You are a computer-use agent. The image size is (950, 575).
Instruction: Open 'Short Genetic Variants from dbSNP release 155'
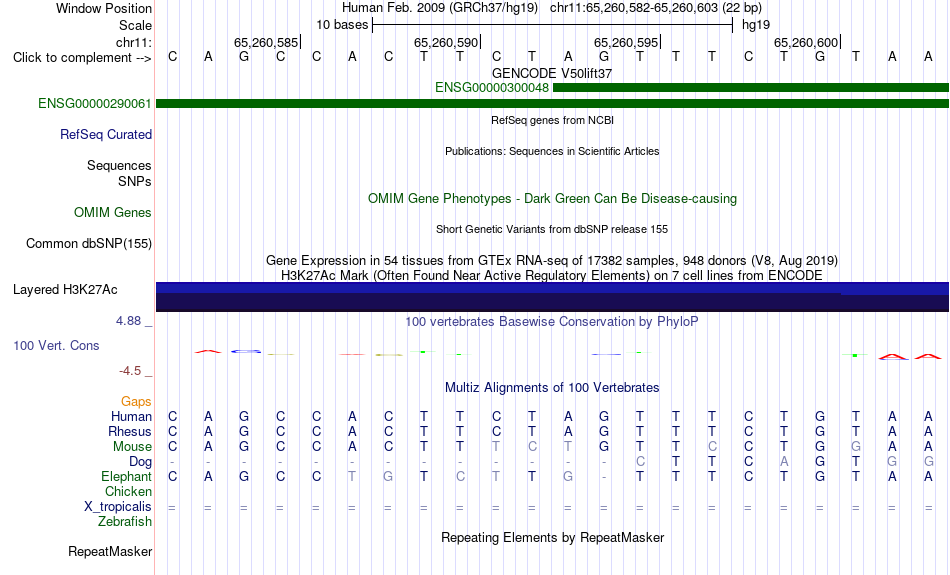tap(552, 230)
